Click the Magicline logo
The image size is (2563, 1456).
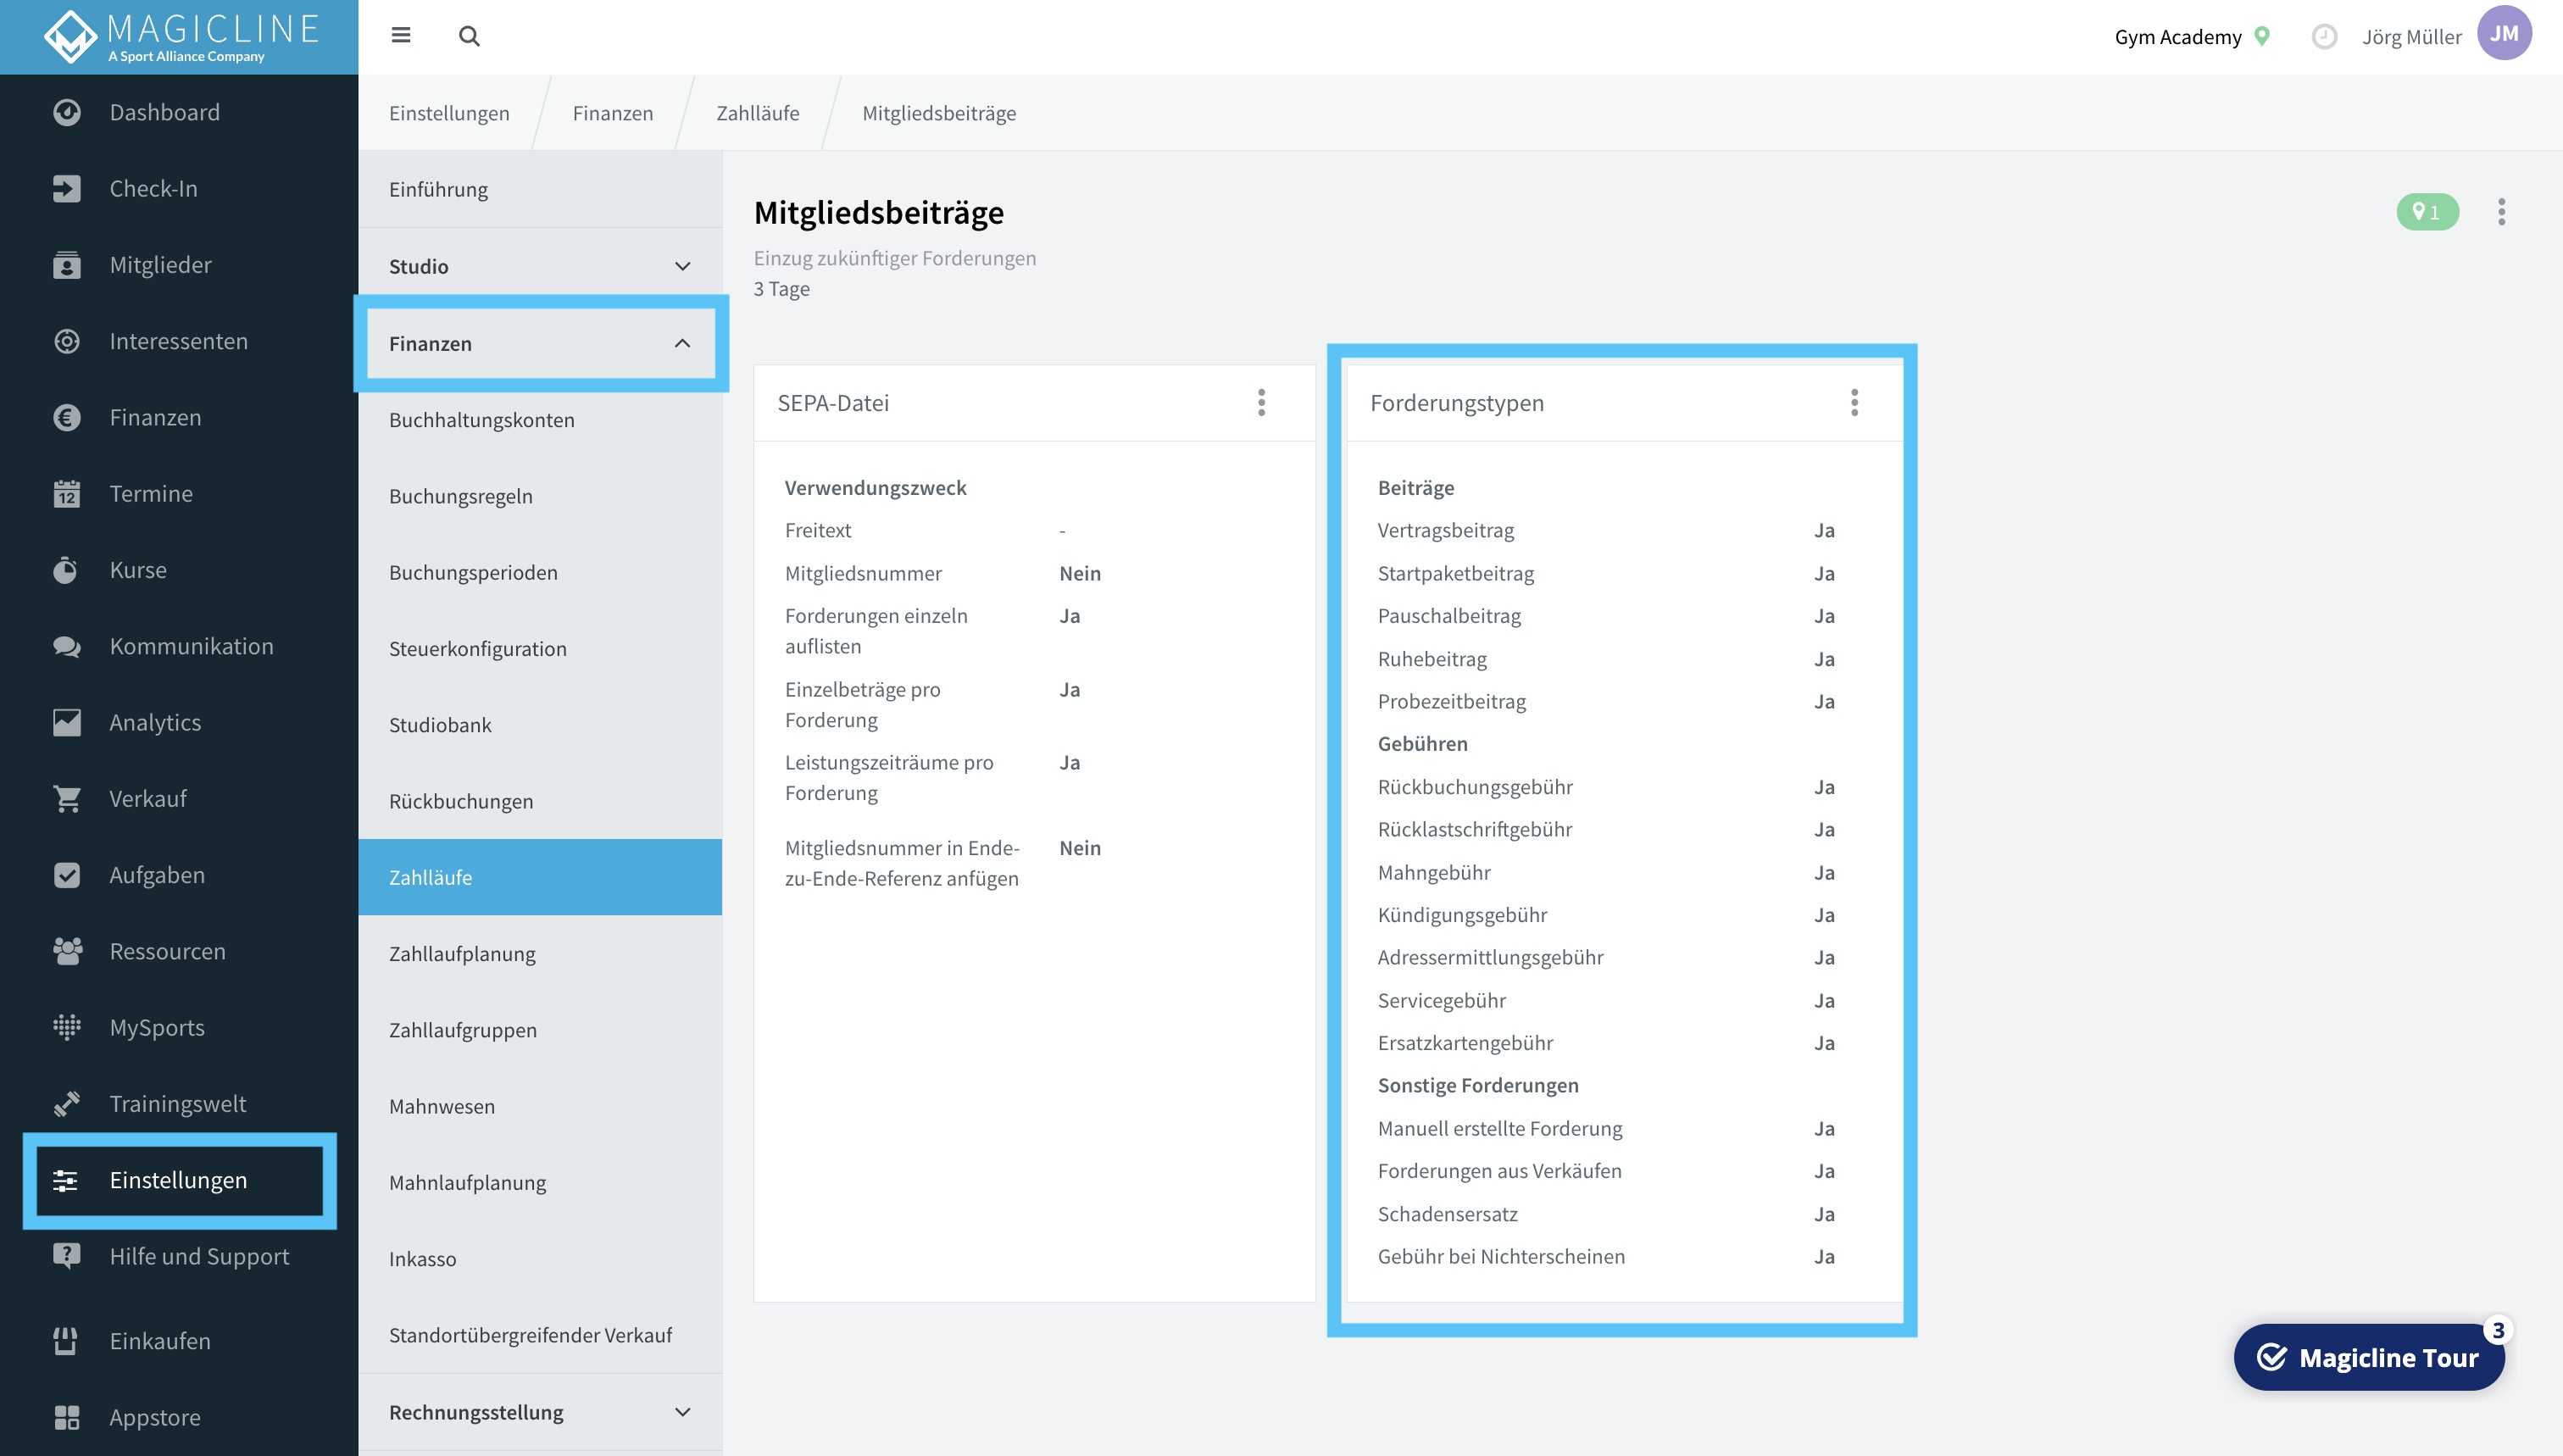[180, 37]
